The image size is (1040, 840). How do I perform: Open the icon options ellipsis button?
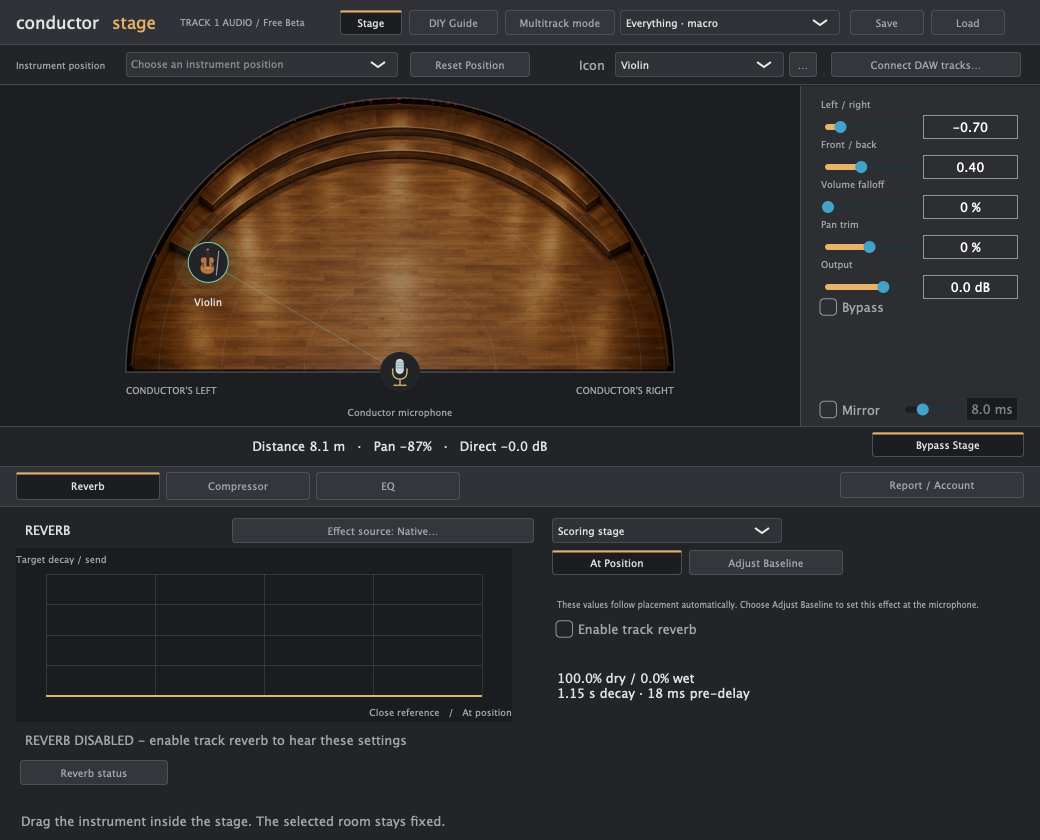[x=803, y=65]
